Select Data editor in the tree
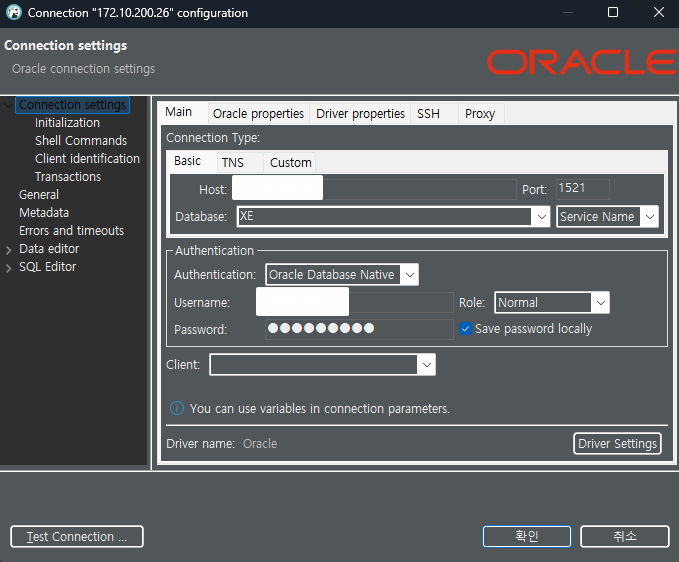Screen dimensions: 679x562 (49, 249)
